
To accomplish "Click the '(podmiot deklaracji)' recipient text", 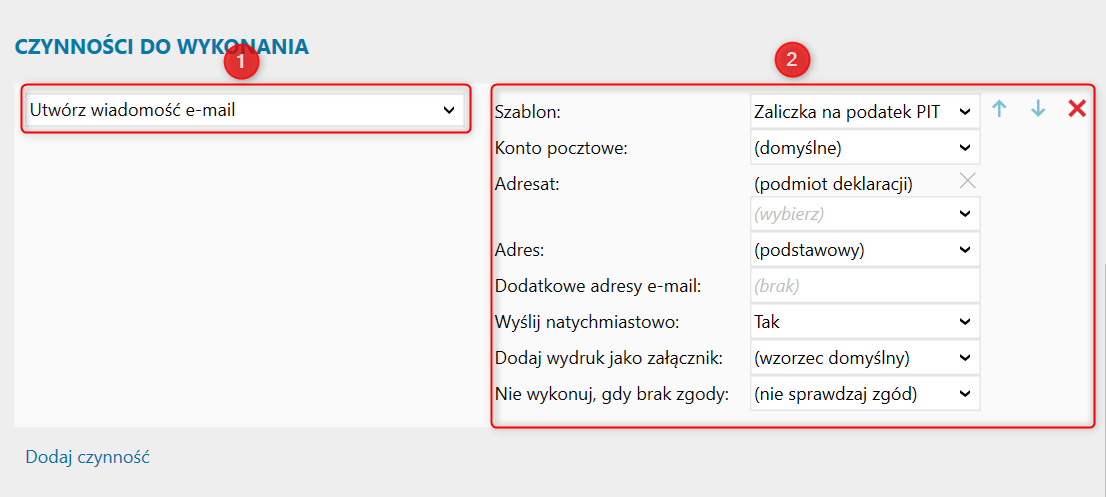I will pyautogui.click(x=833, y=184).
